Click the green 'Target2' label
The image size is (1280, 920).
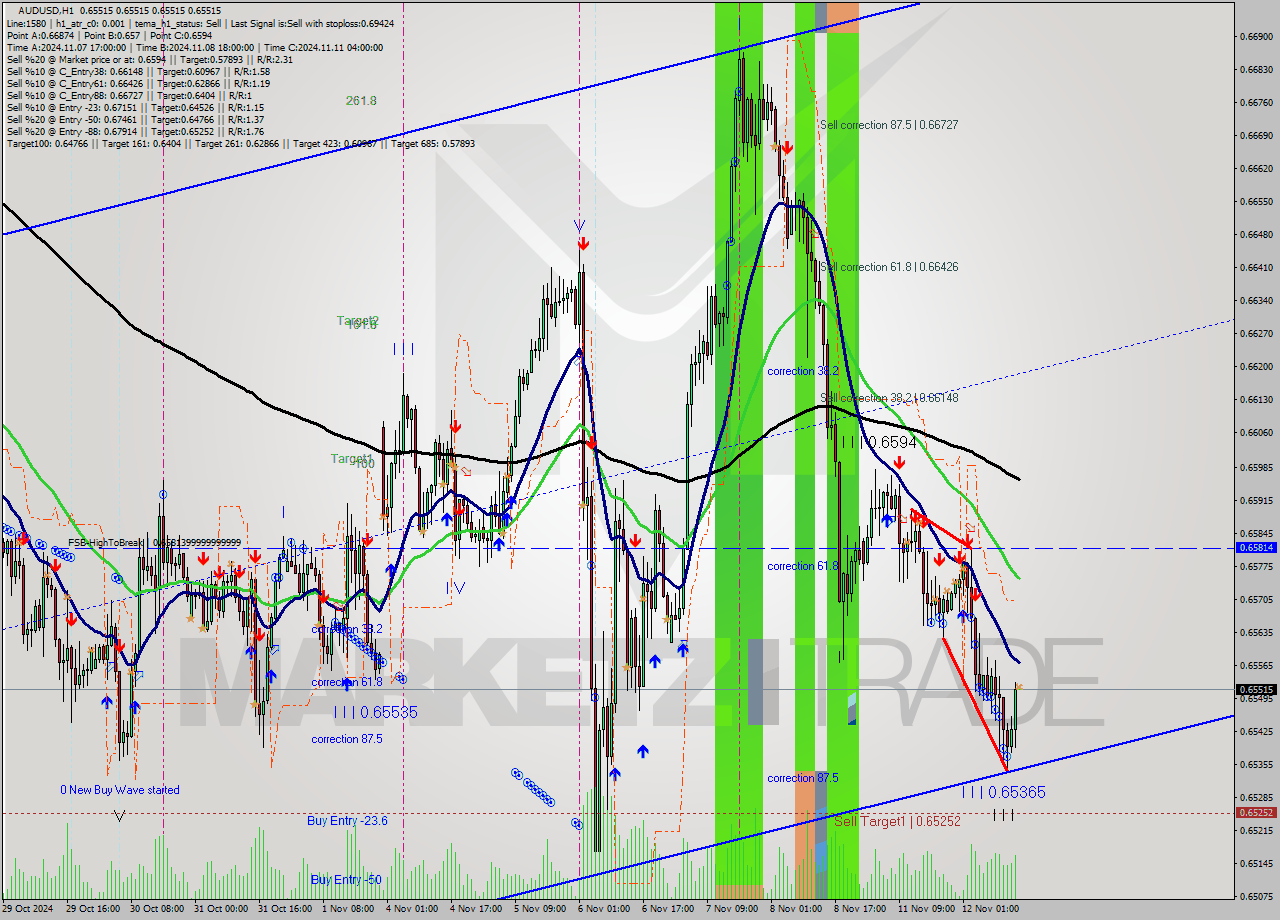click(357, 321)
